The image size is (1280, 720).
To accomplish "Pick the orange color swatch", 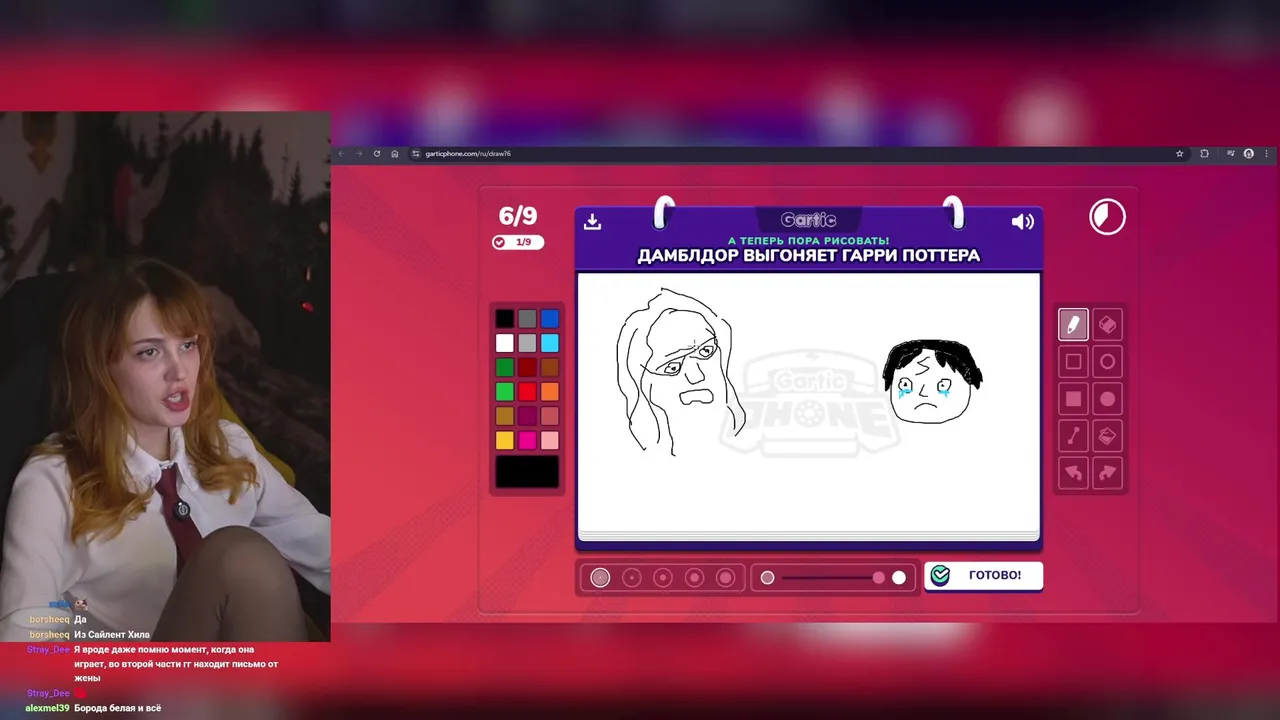I will click(x=550, y=392).
